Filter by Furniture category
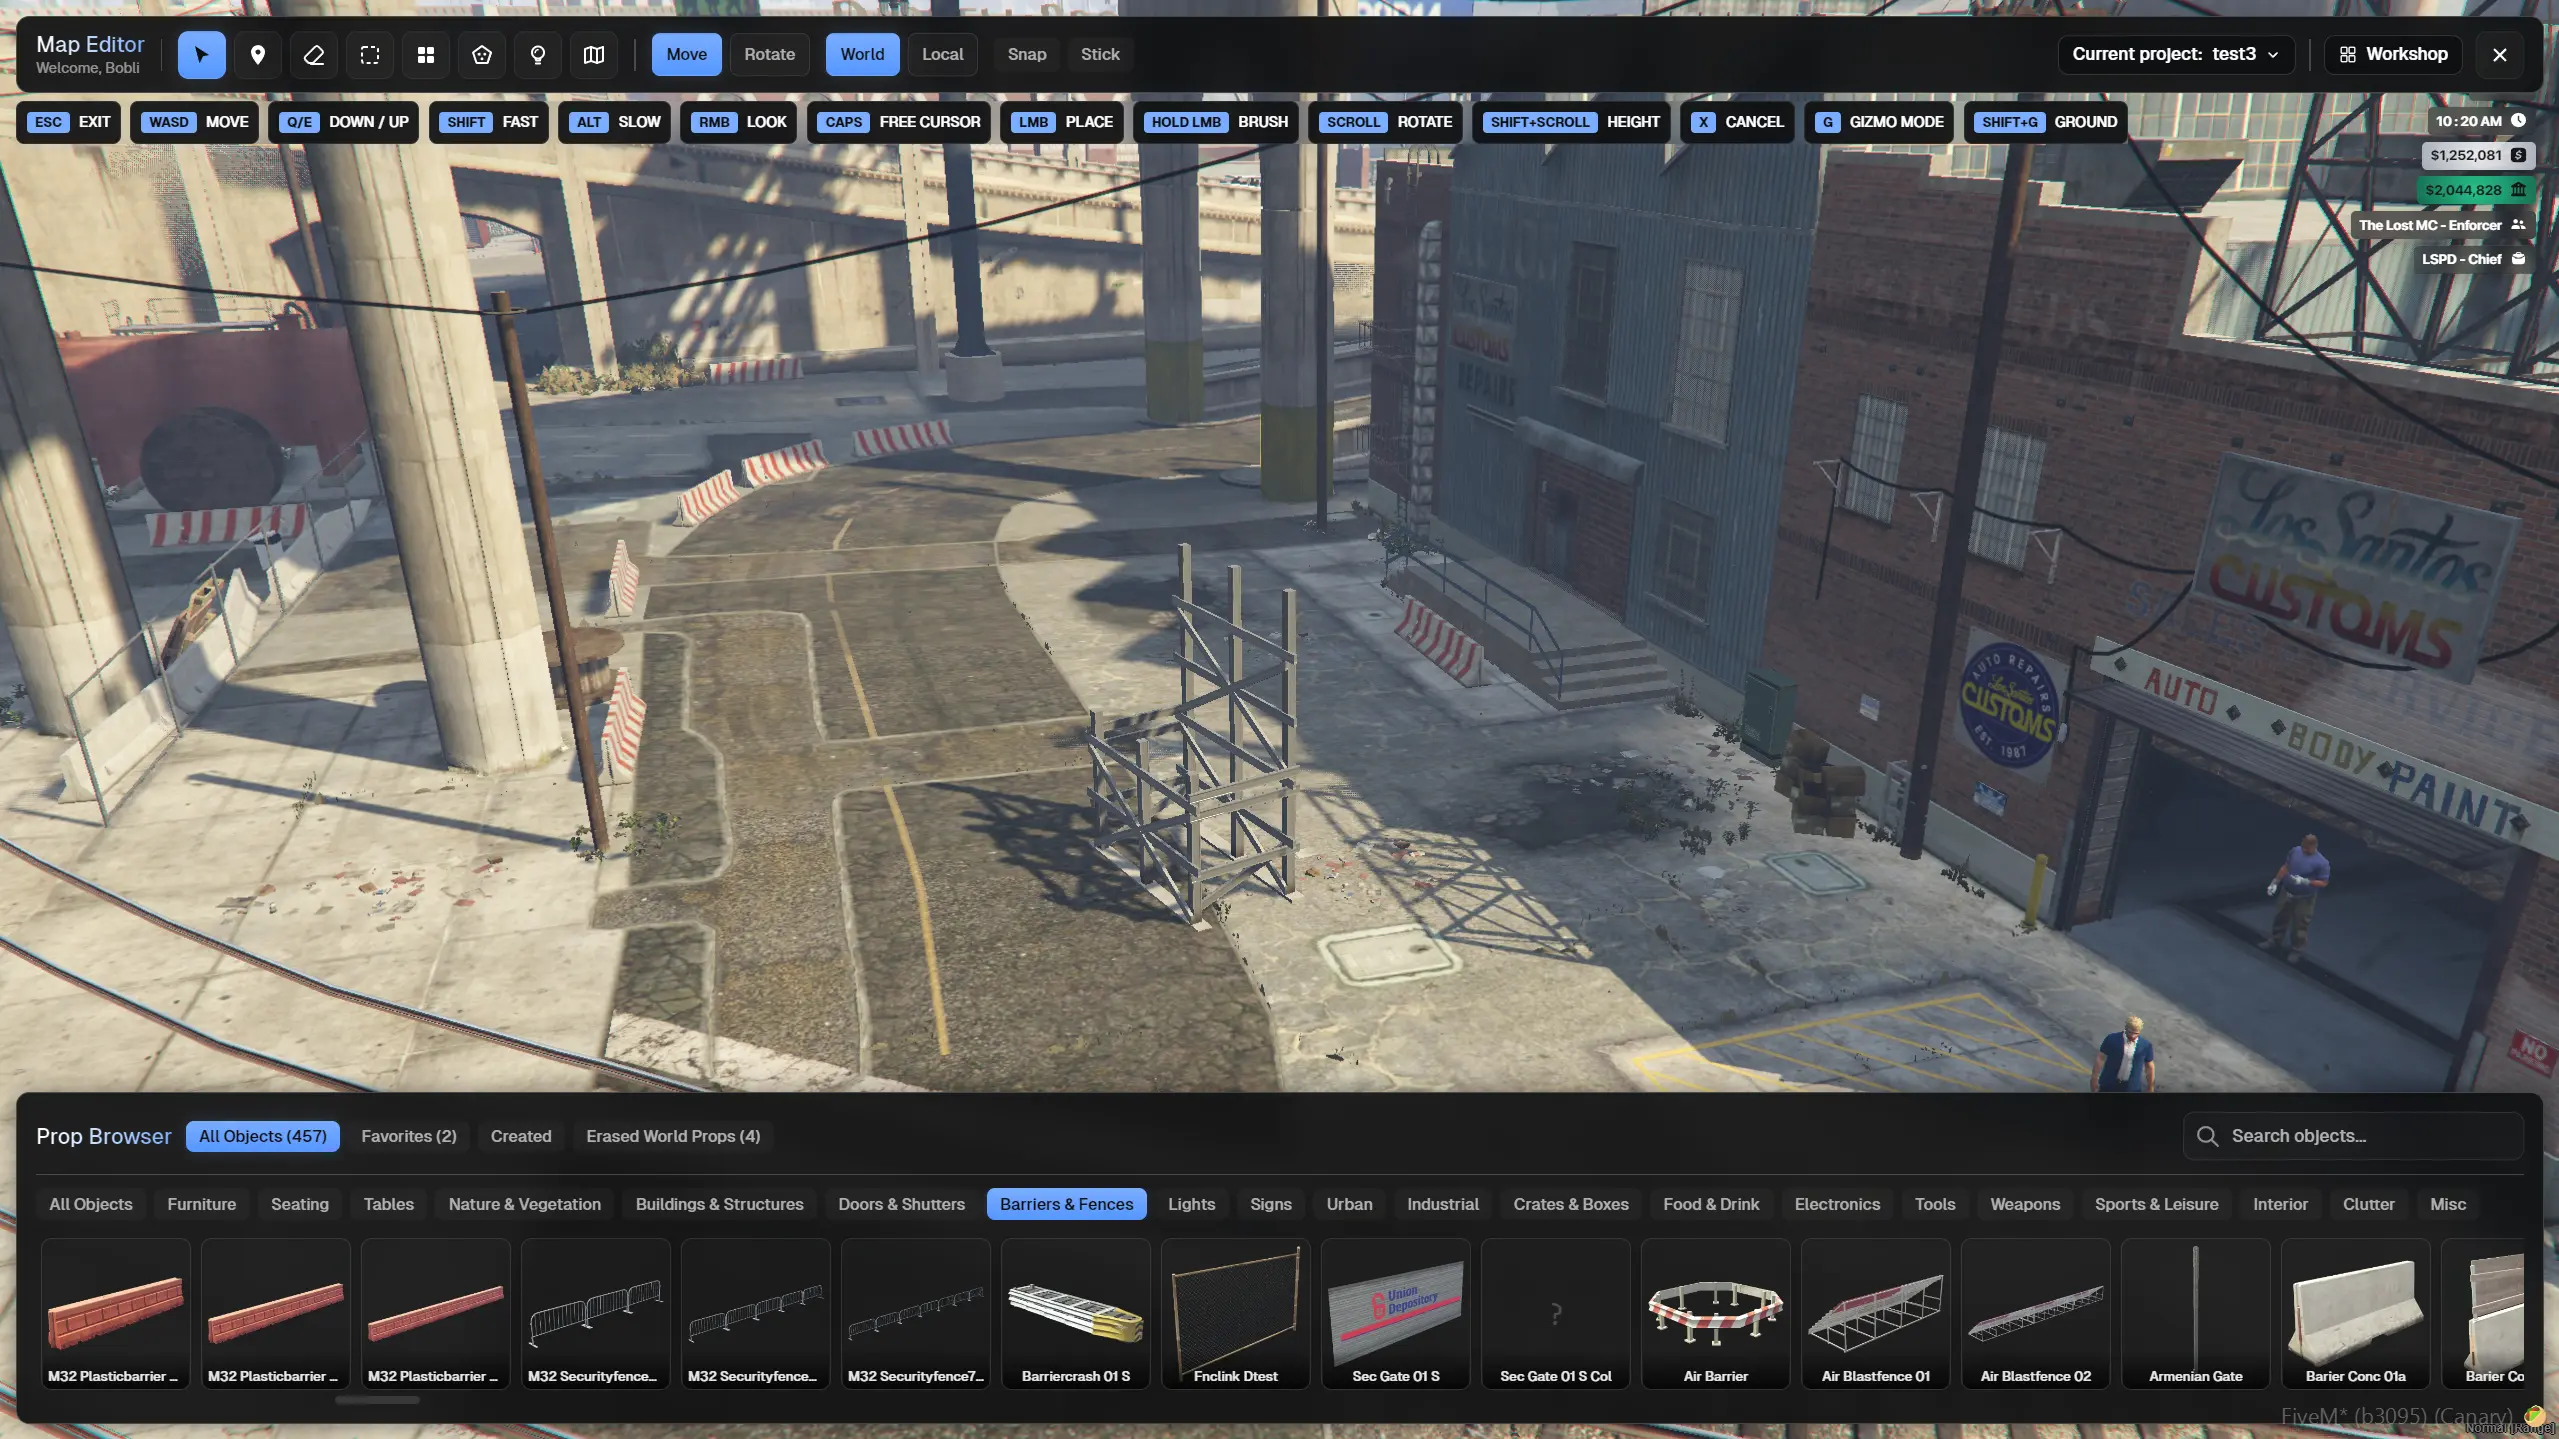Screen dimensions: 2559x1439 [201, 1204]
